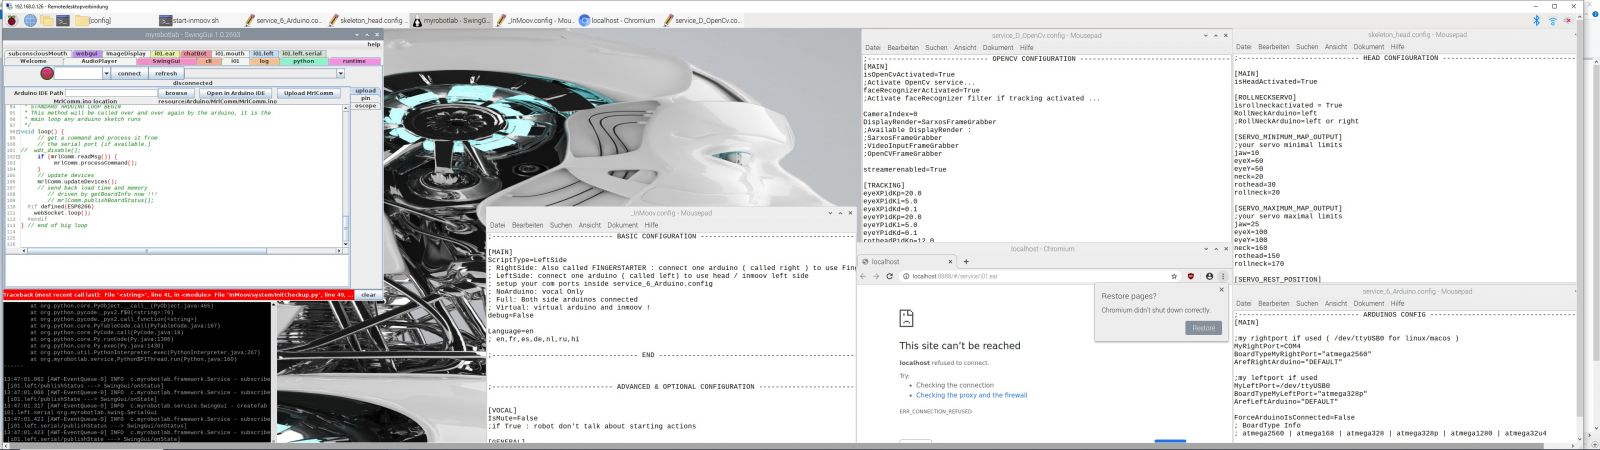Switch to skeleton_head.config taskbar entry
Viewport: 1600px width, 450px height.
coord(367,20)
